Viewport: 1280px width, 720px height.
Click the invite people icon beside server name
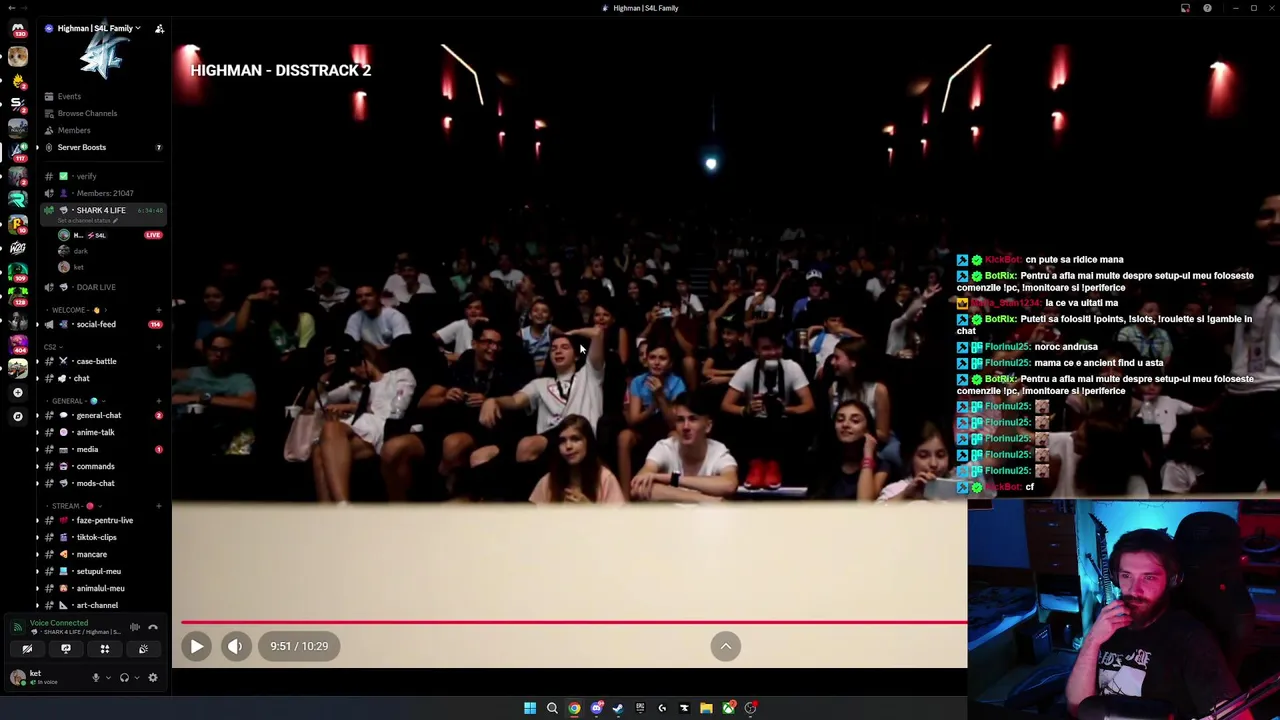(x=159, y=28)
